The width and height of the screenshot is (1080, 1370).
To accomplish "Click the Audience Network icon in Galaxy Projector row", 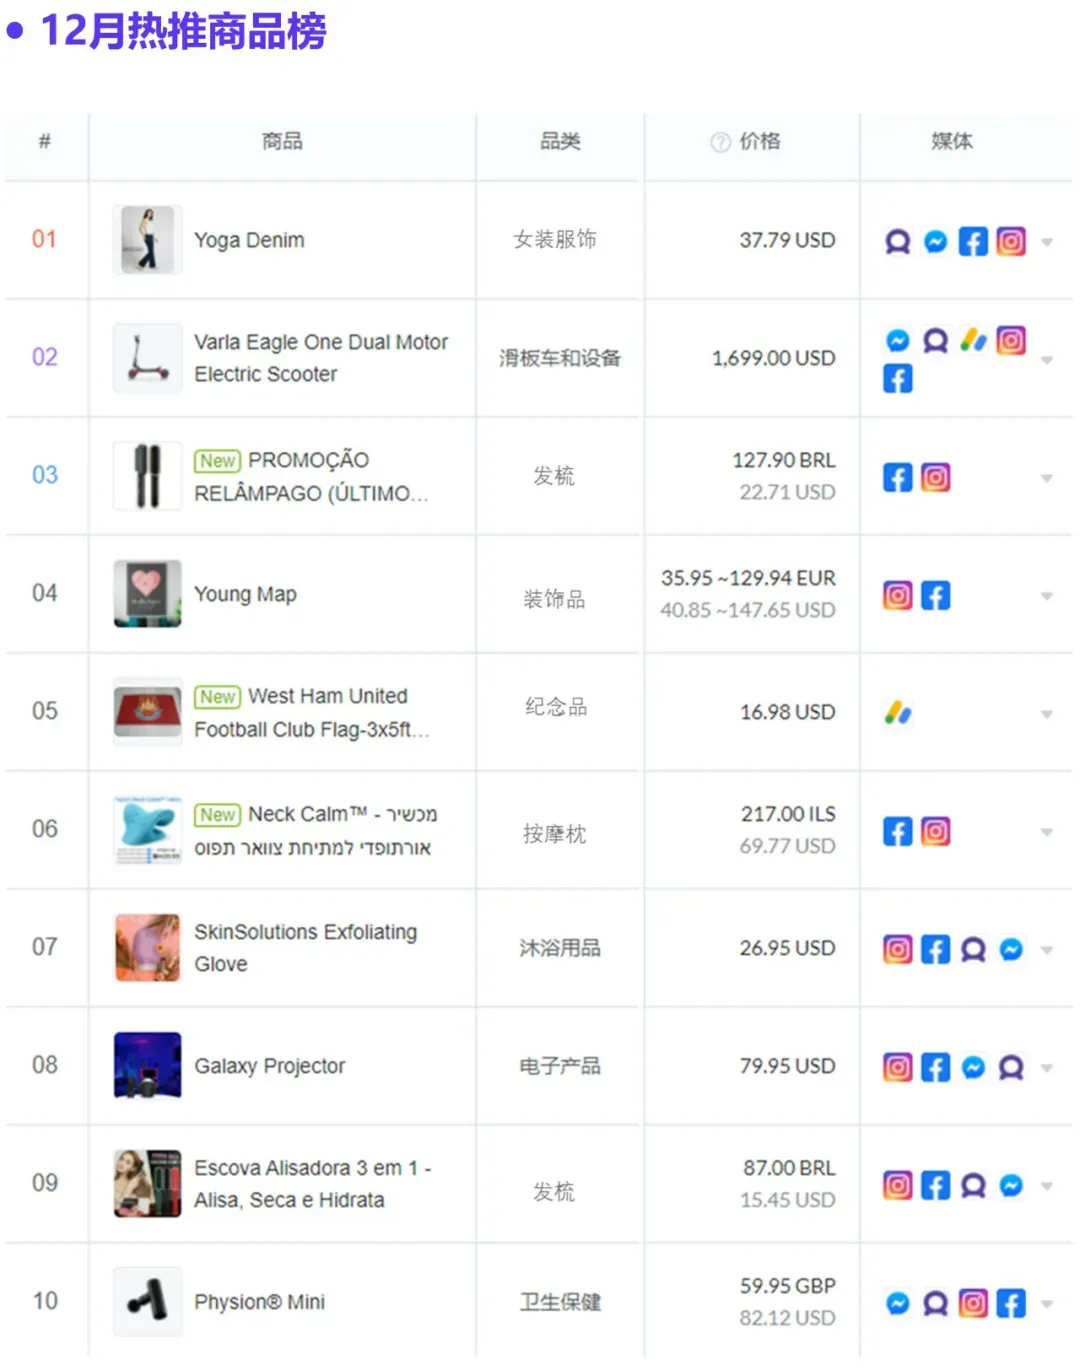I will pos(1011,1068).
